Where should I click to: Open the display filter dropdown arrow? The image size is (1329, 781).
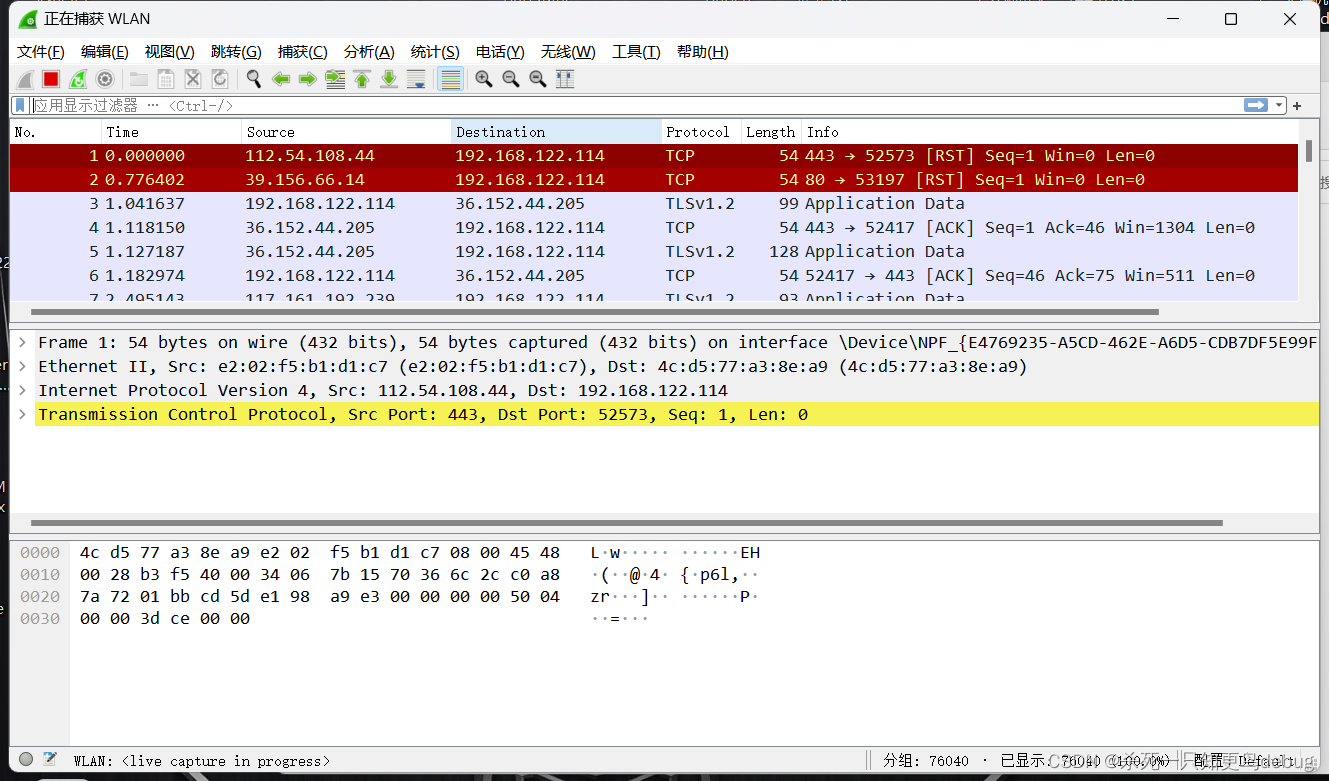point(1278,105)
